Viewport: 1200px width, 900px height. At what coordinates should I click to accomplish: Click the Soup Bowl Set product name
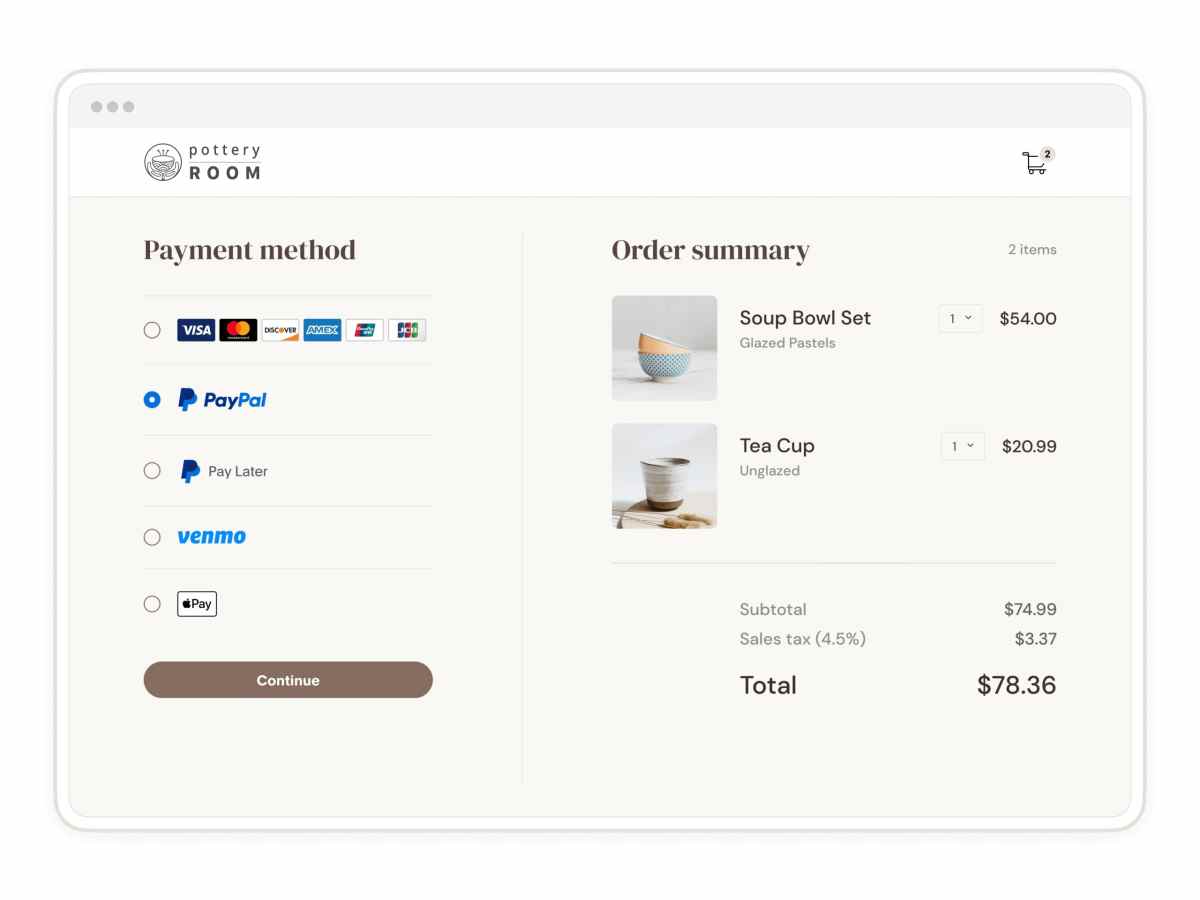pyautogui.click(x=804, y=318)
